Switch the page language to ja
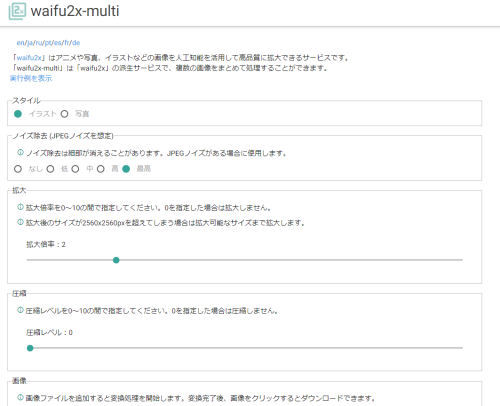 (x=30, y=43)
